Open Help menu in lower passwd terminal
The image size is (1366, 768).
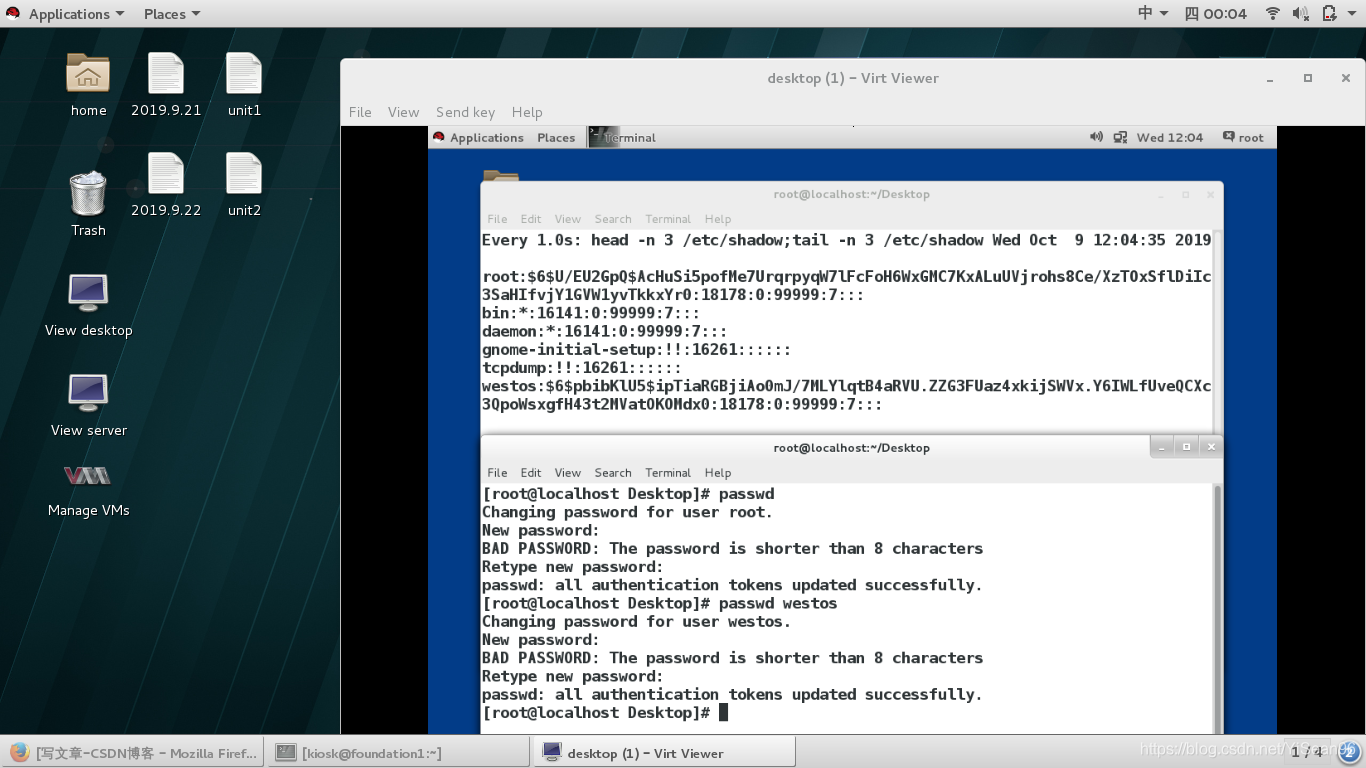tap(718, 472)
